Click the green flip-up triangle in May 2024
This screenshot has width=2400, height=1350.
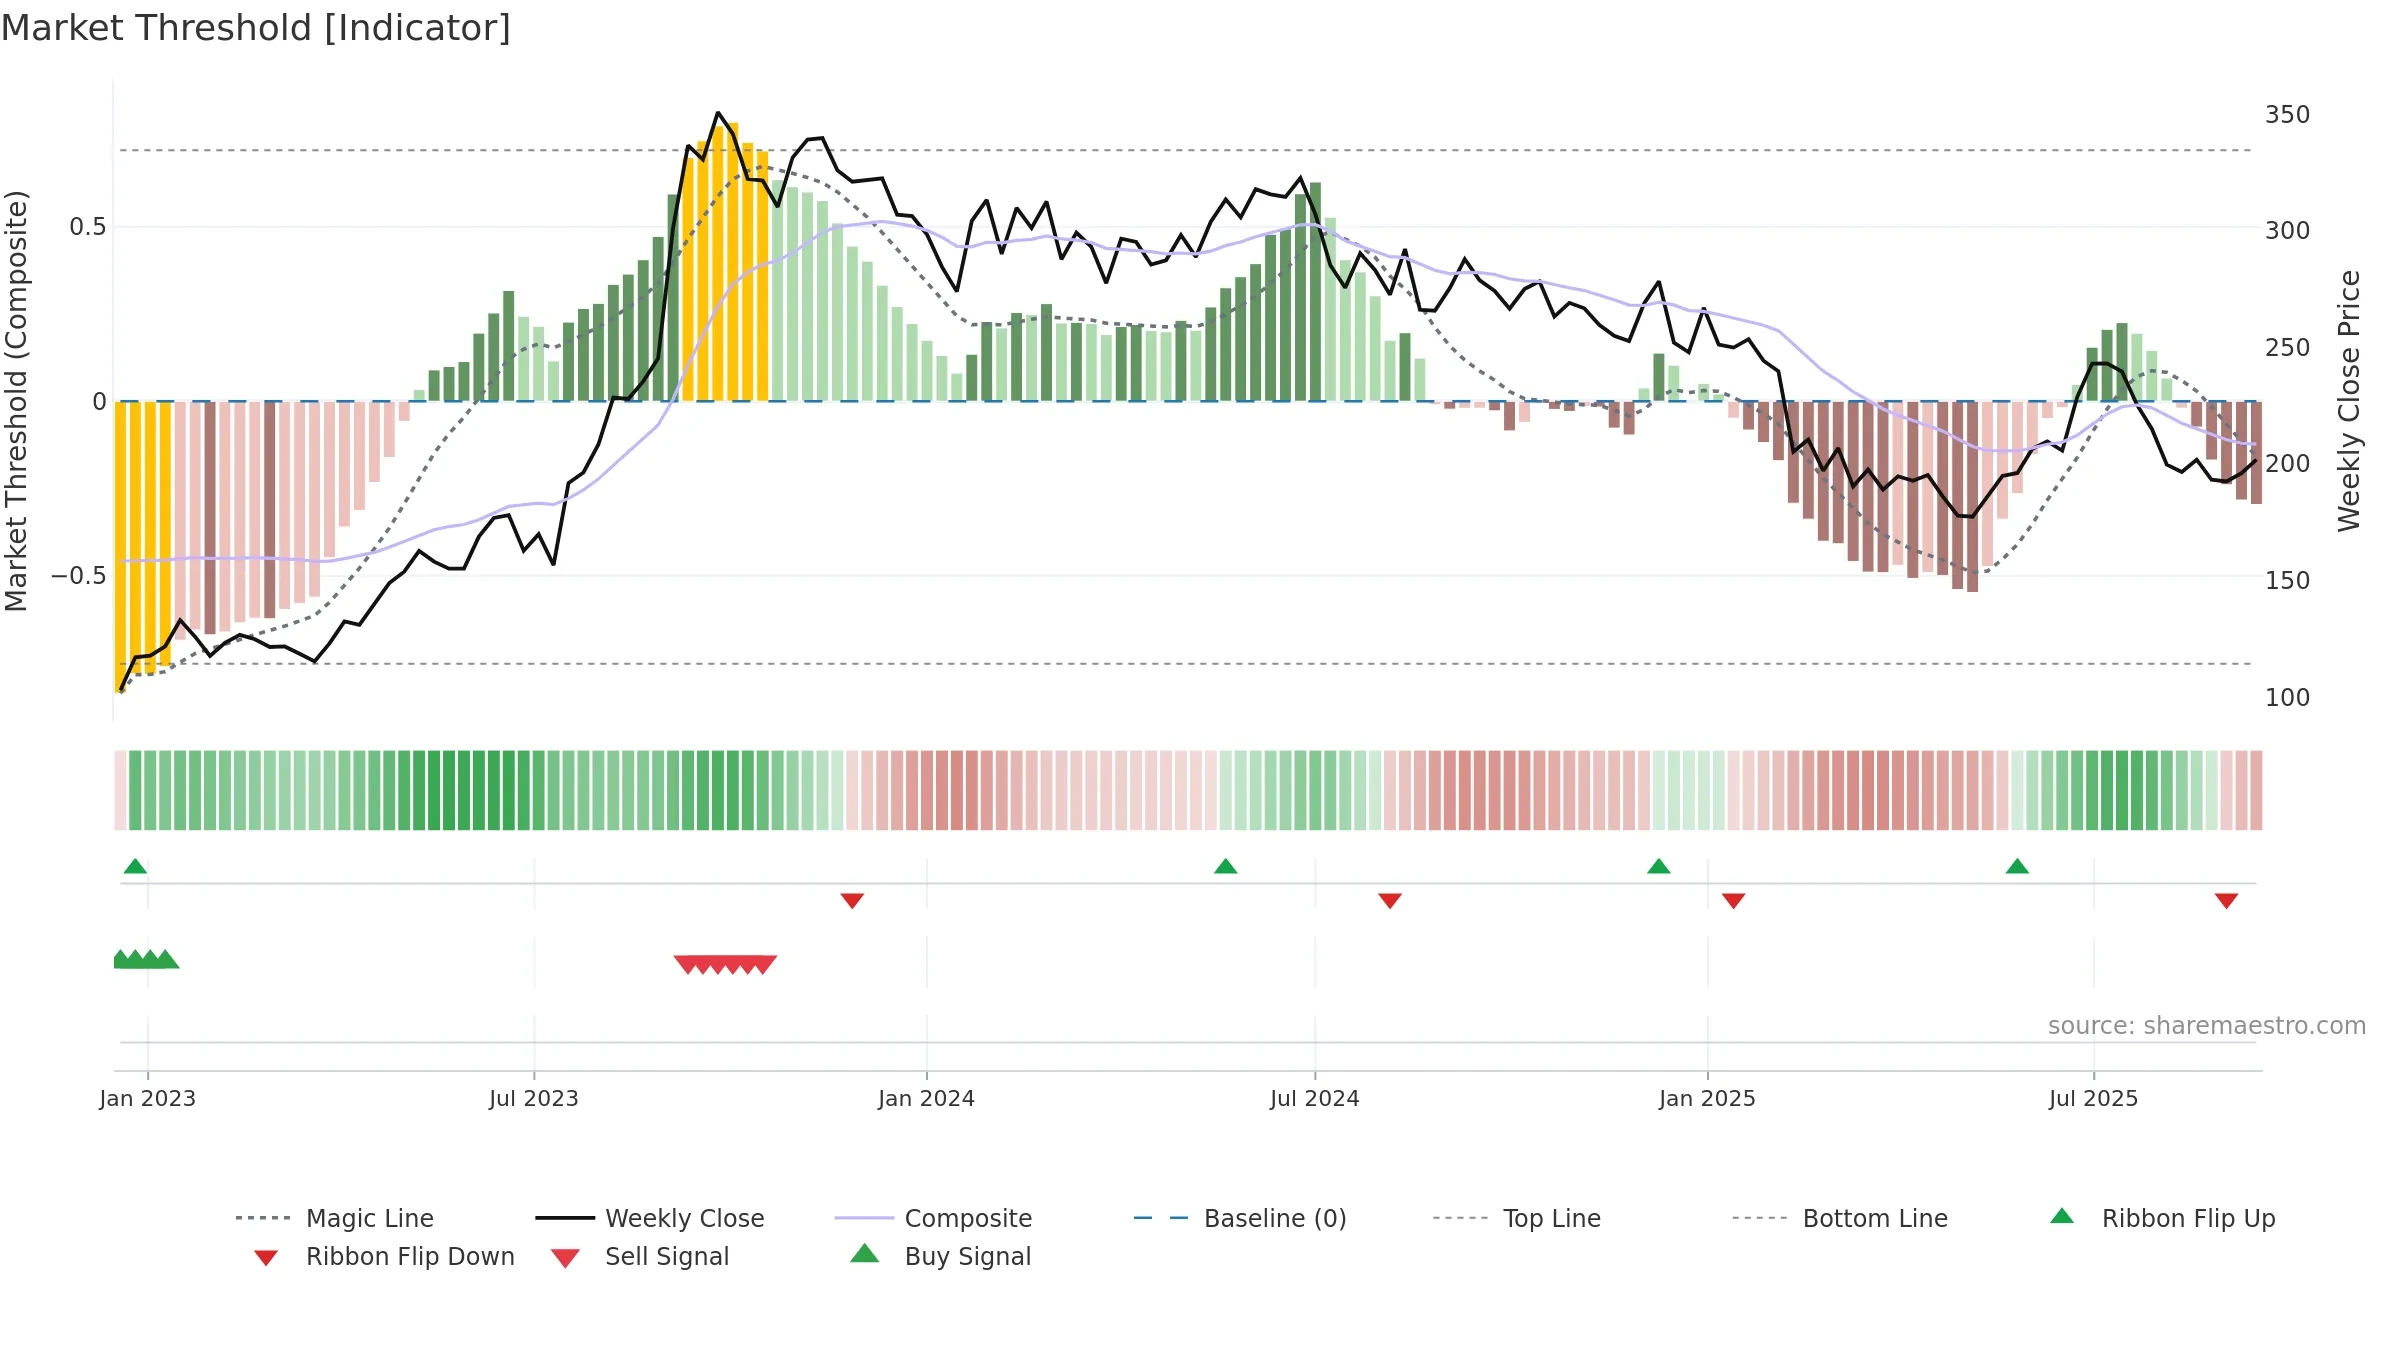pyautogui.click(x=1225, y=866)
